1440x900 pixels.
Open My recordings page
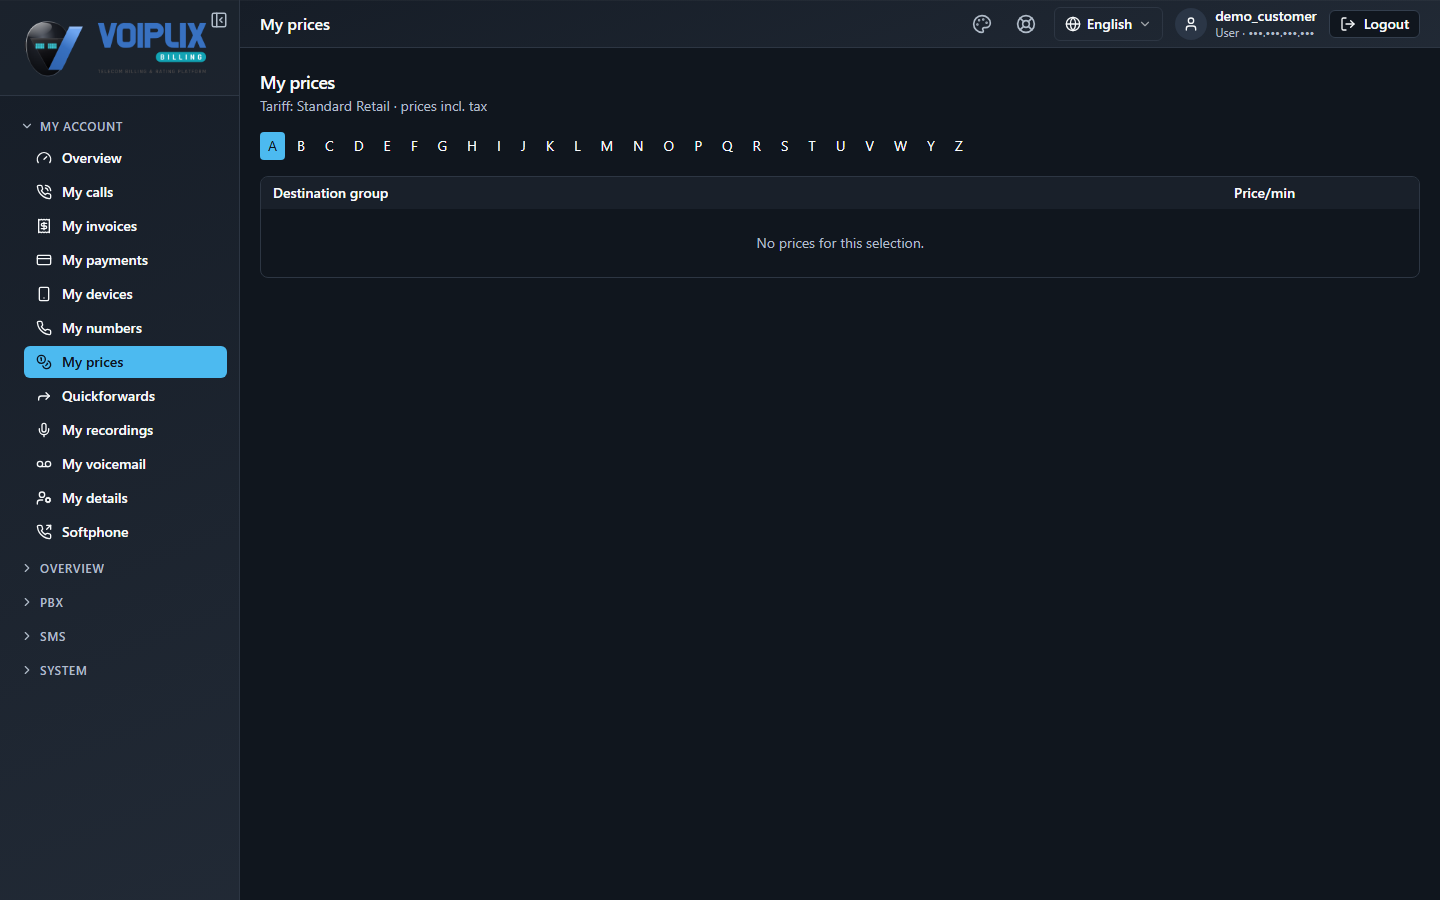[x=125, y=430]
